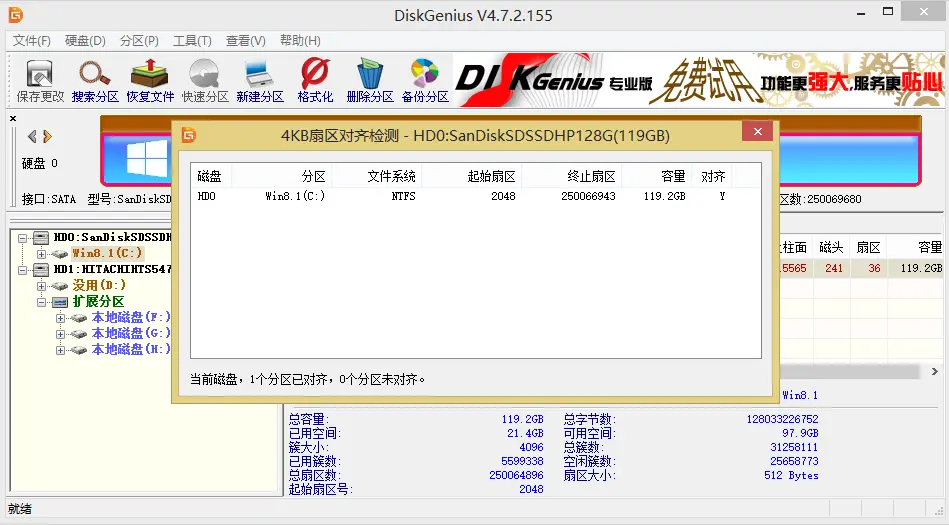Click the HD0 SanDisk drive icon in tree
The width and height of the screenshot is (949, 525).
[x=41, y=237]
